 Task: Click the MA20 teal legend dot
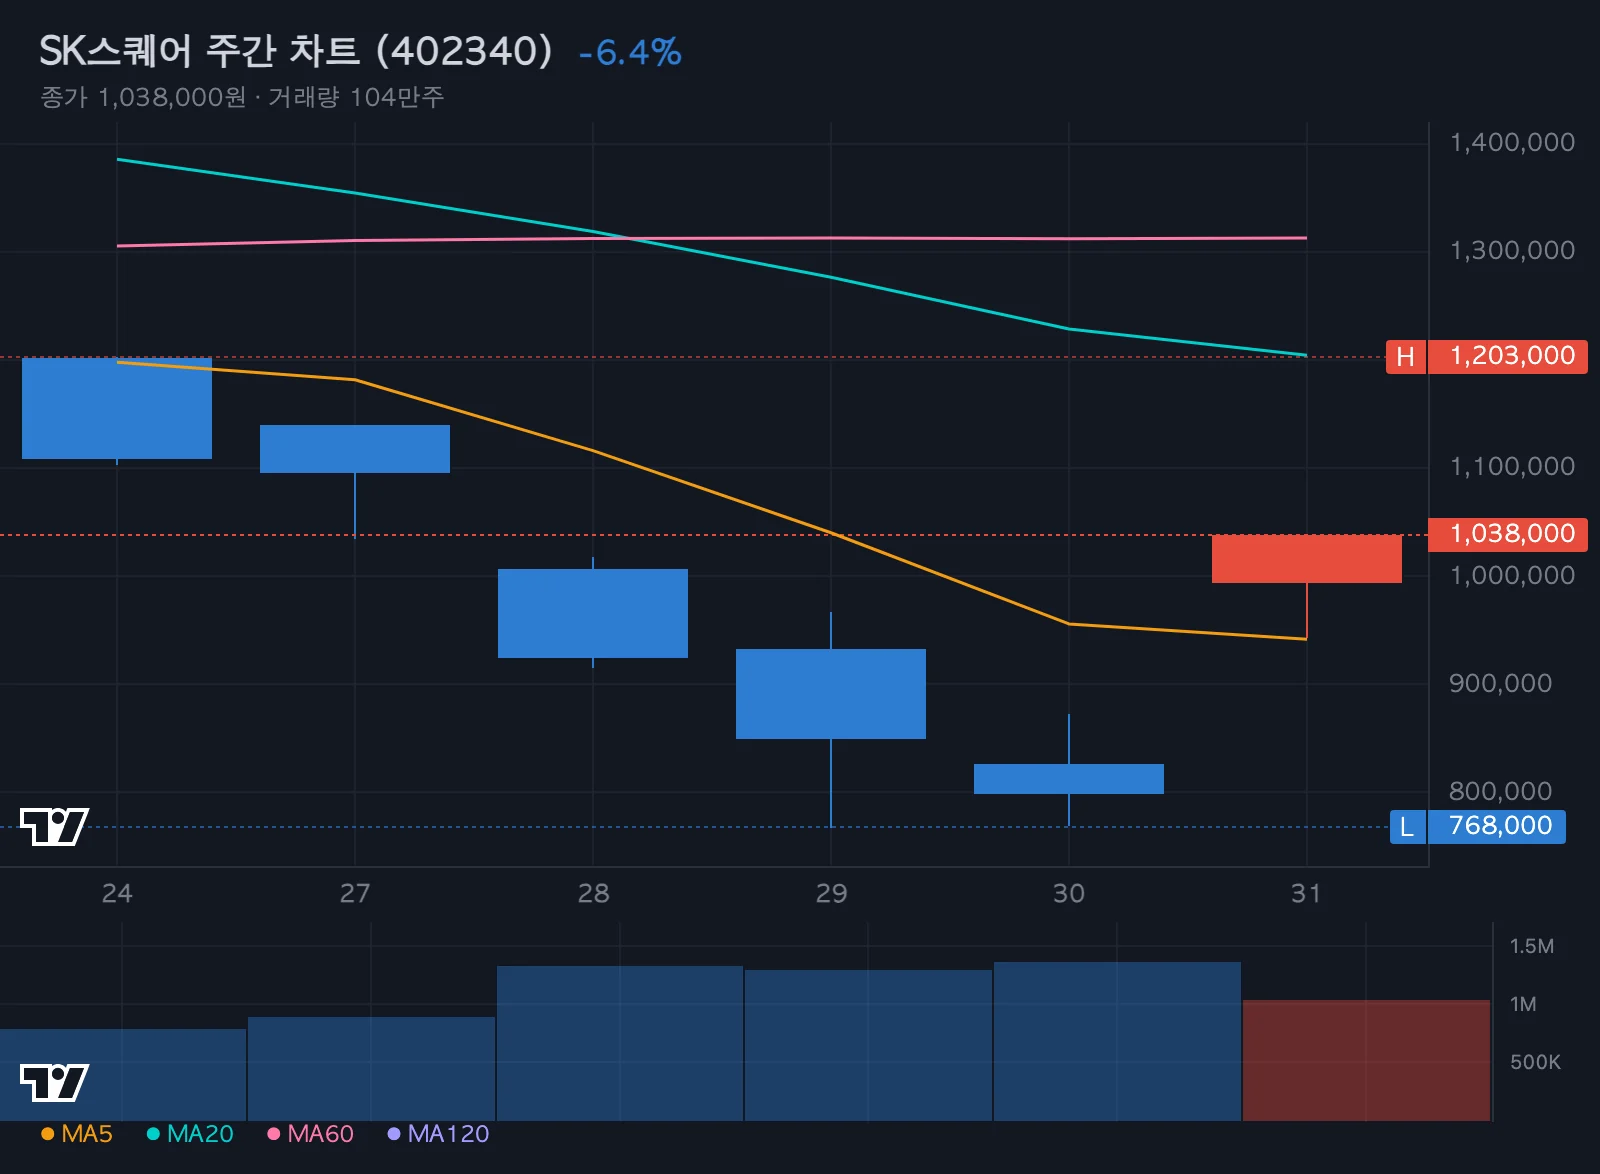[x=153, y=1133]
